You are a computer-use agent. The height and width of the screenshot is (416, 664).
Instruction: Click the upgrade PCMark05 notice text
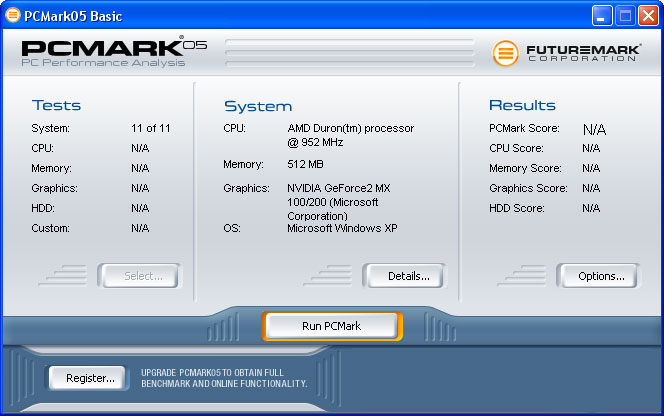pos(224,377)
